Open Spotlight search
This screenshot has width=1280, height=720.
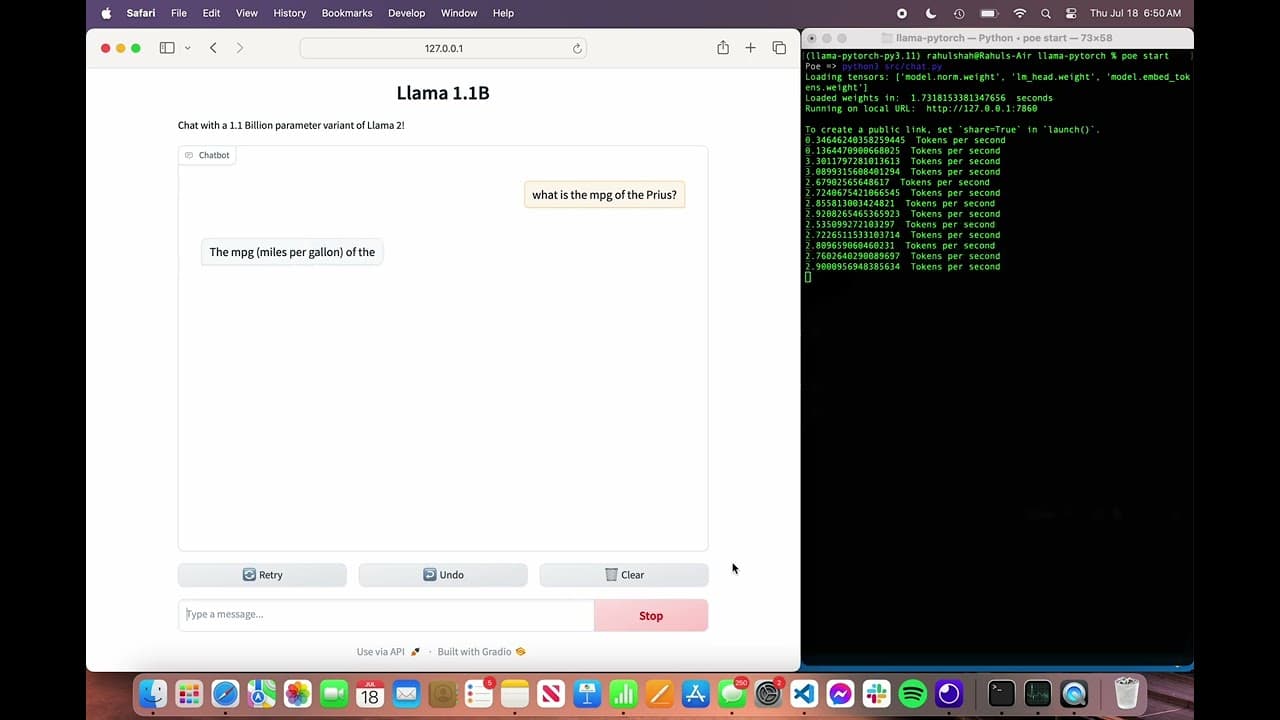pos(1046,13)
